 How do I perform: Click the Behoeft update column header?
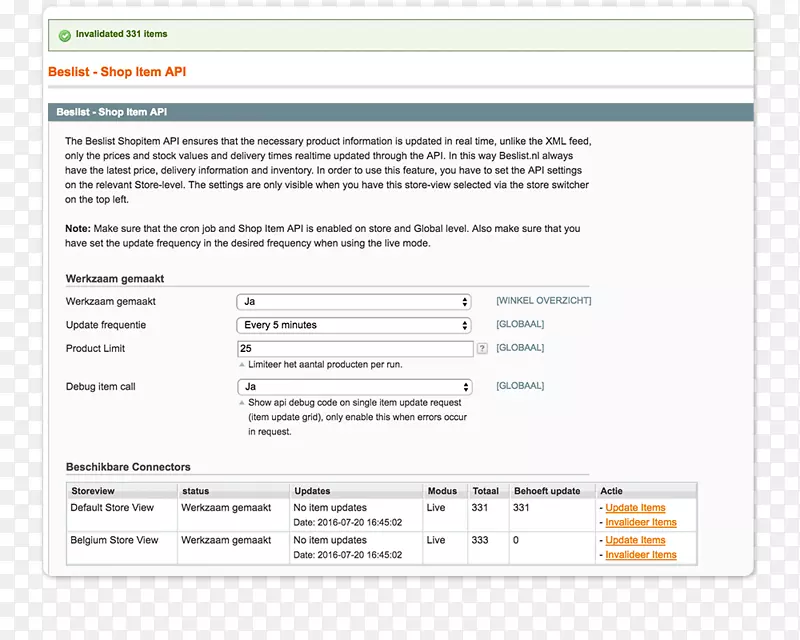(x=546, y=491)
